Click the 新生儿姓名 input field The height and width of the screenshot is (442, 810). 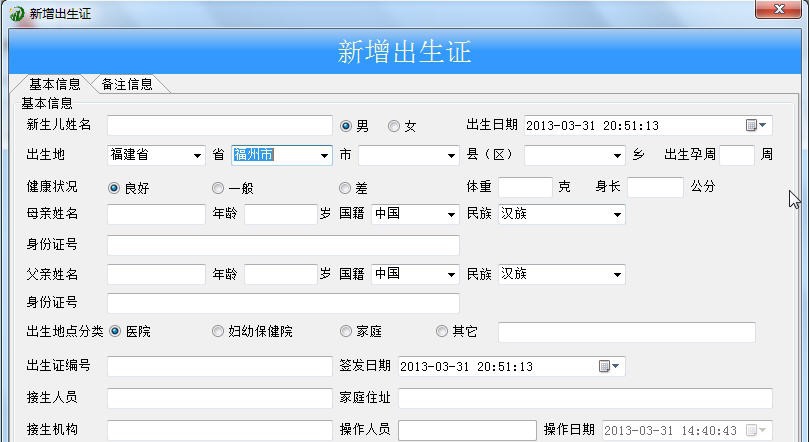(220, 125)
